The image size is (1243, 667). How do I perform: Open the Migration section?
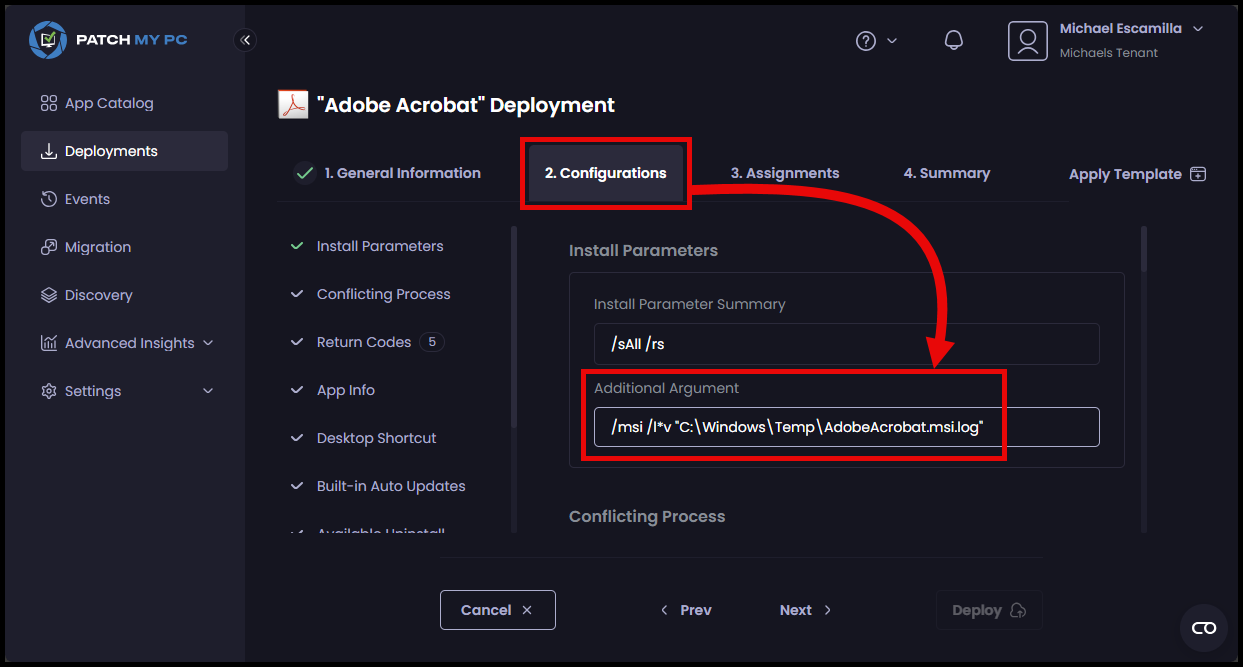pyautogui.click(x=97, y=246)
